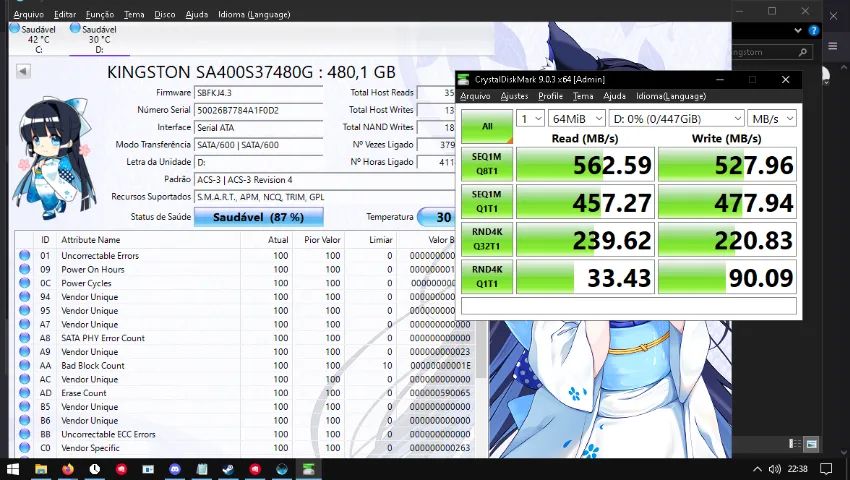Open the notification center icon

point(826,469)
